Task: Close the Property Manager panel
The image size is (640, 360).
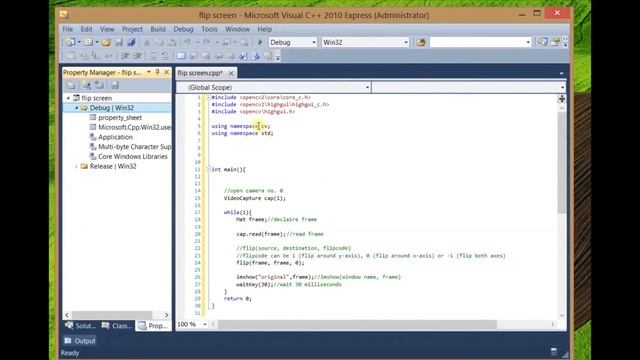Action: (x=167, y=72)
